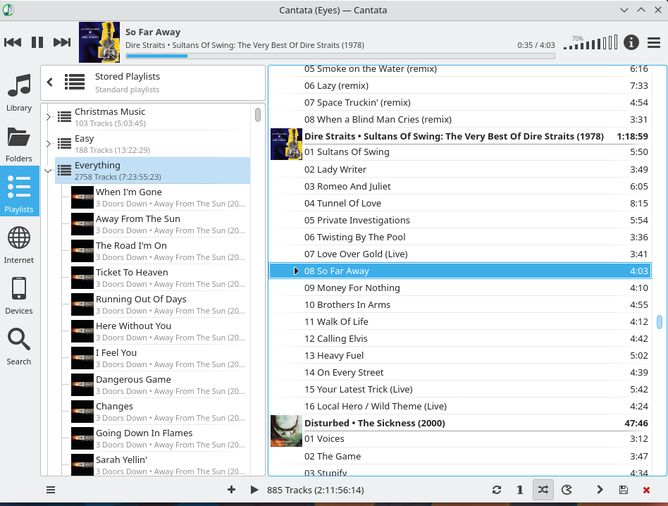Adjust the volume level bars

(590, 42)
